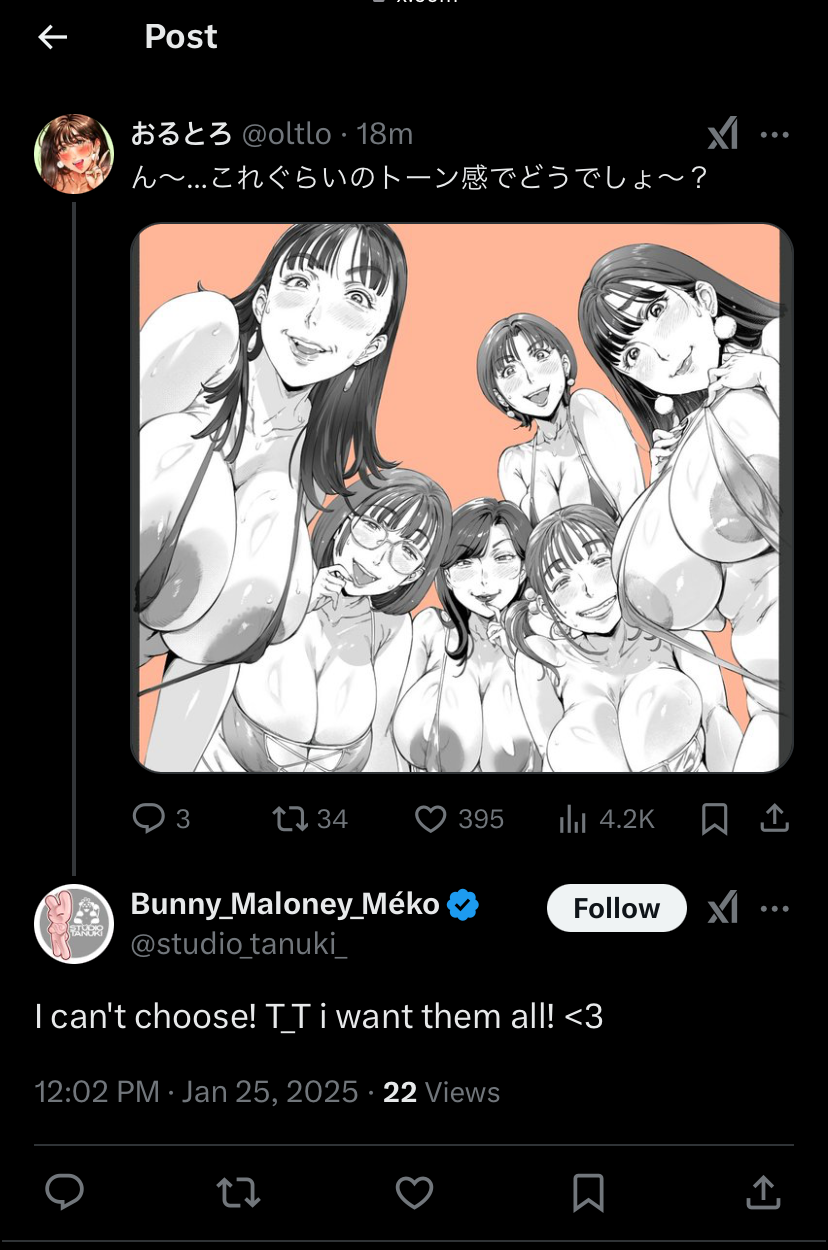Follow Bunny_Maloney_Méko

point(616,908)
